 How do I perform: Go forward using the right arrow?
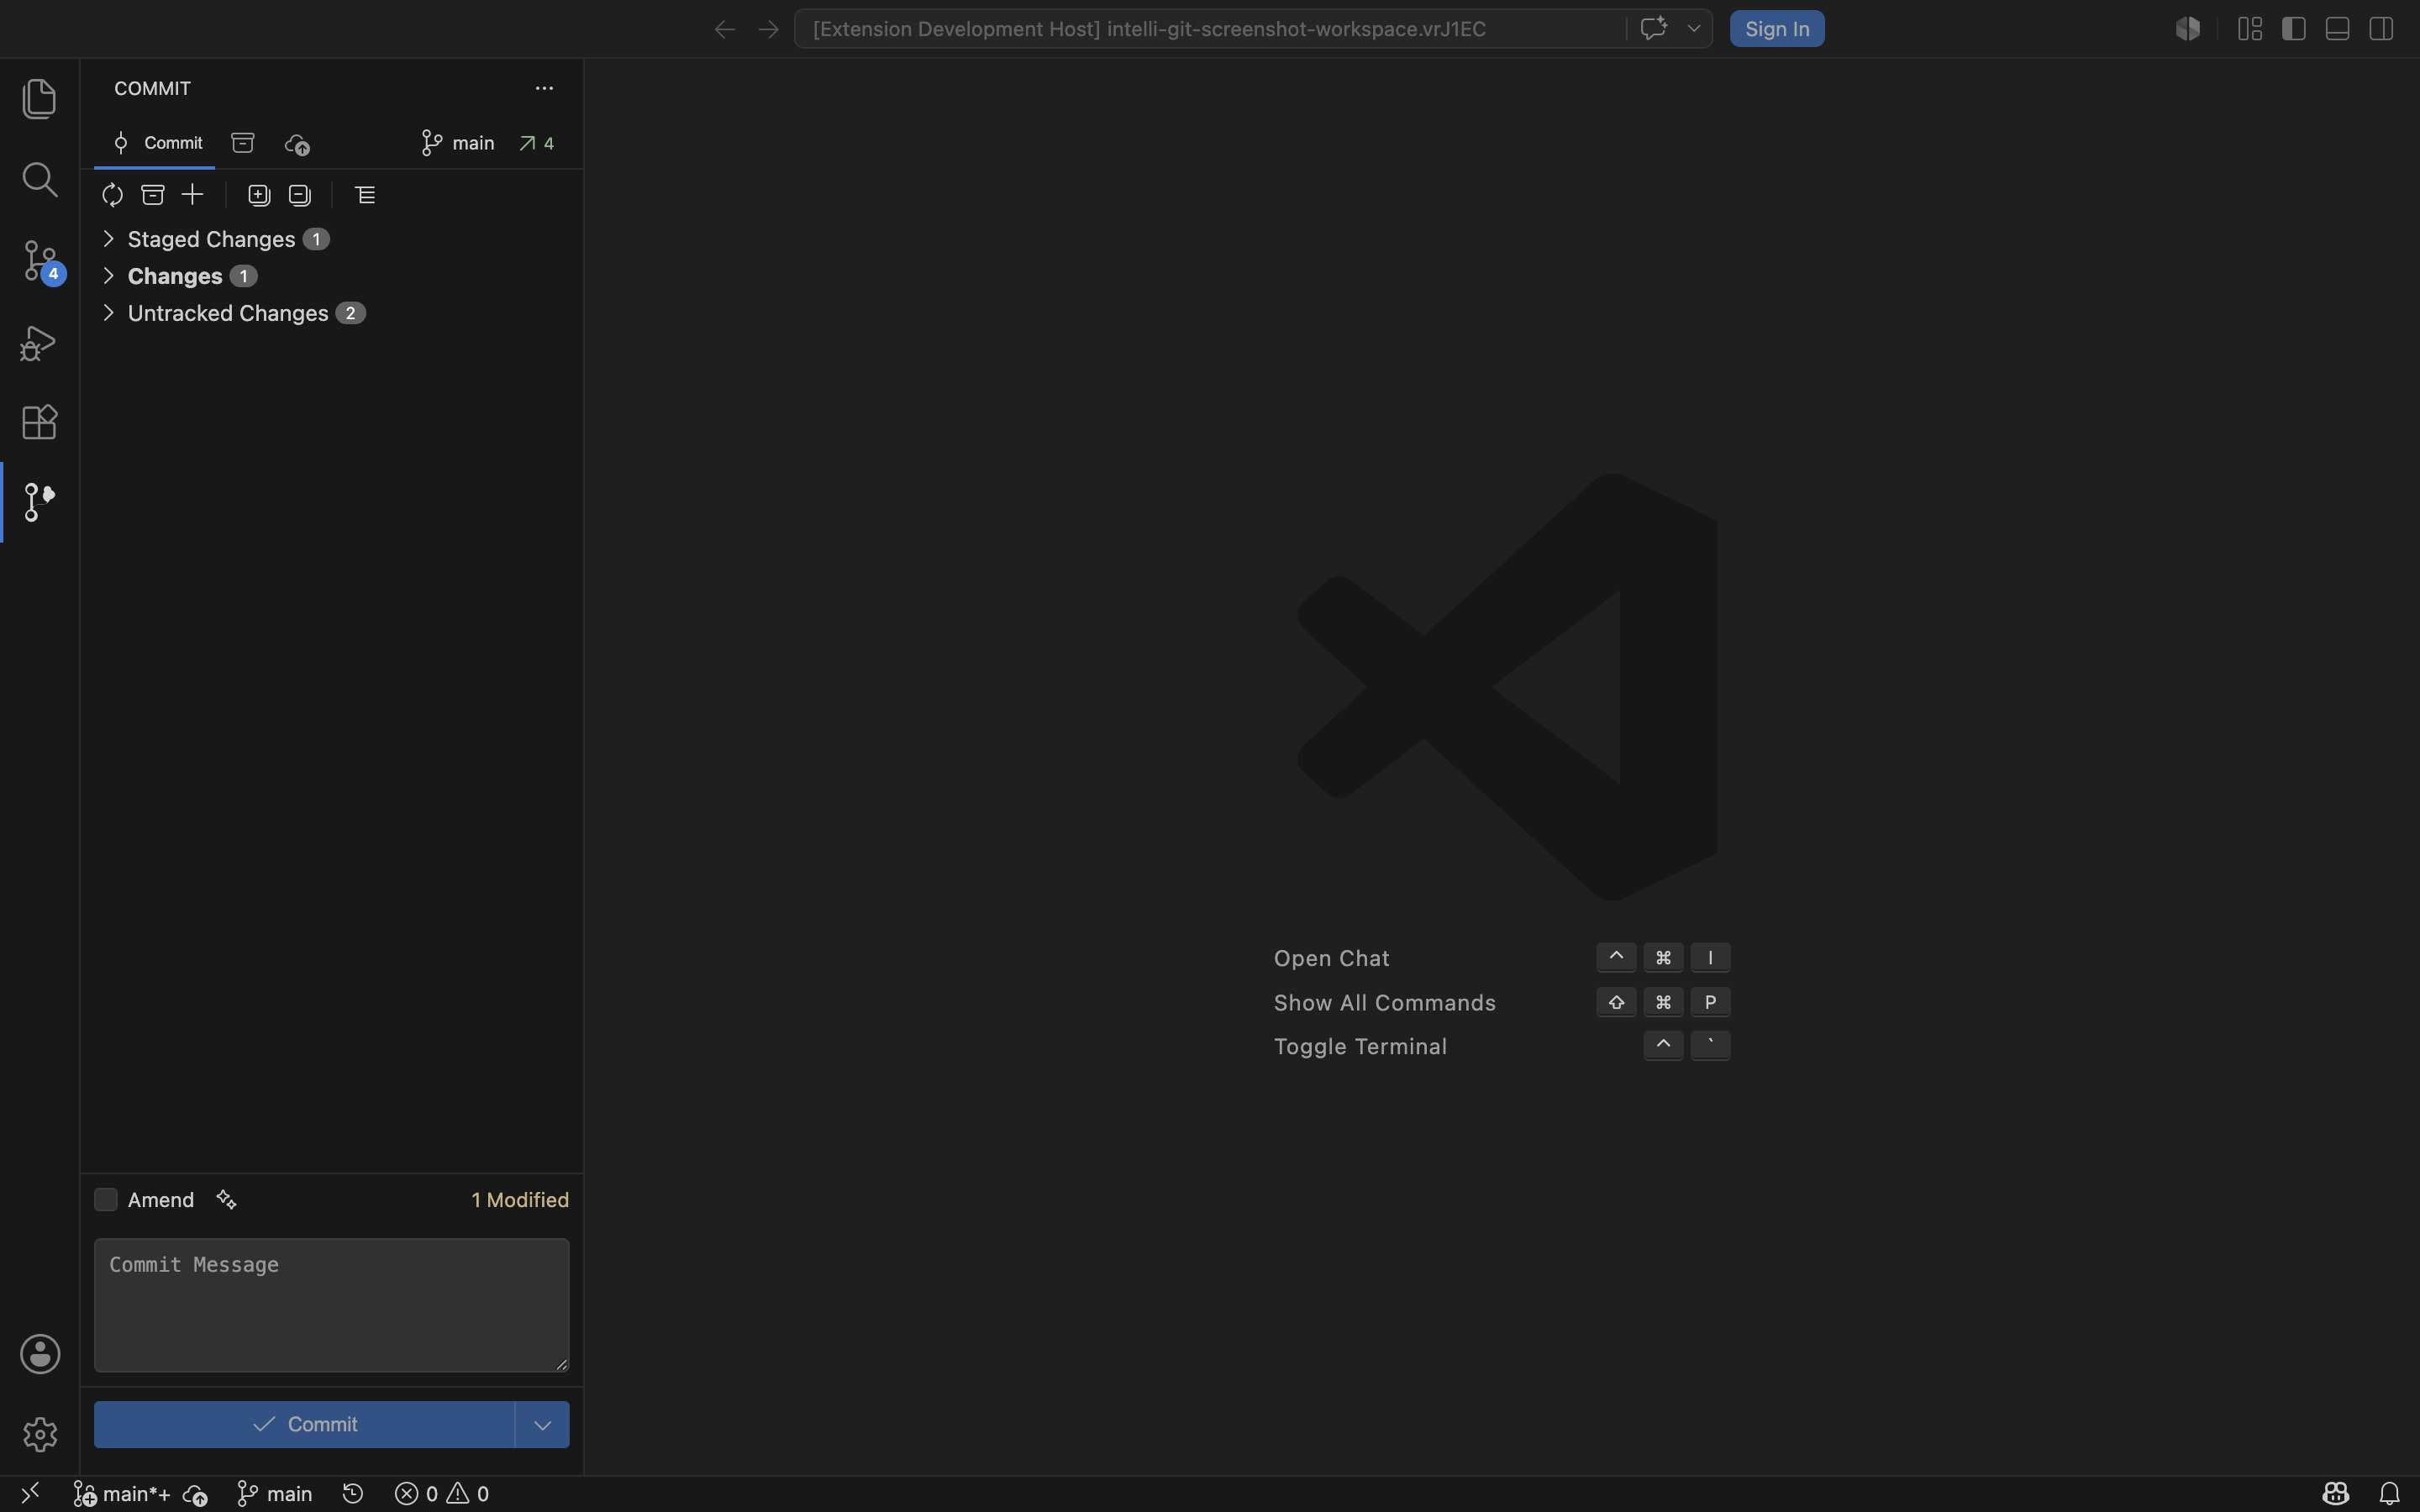point(768,29)
